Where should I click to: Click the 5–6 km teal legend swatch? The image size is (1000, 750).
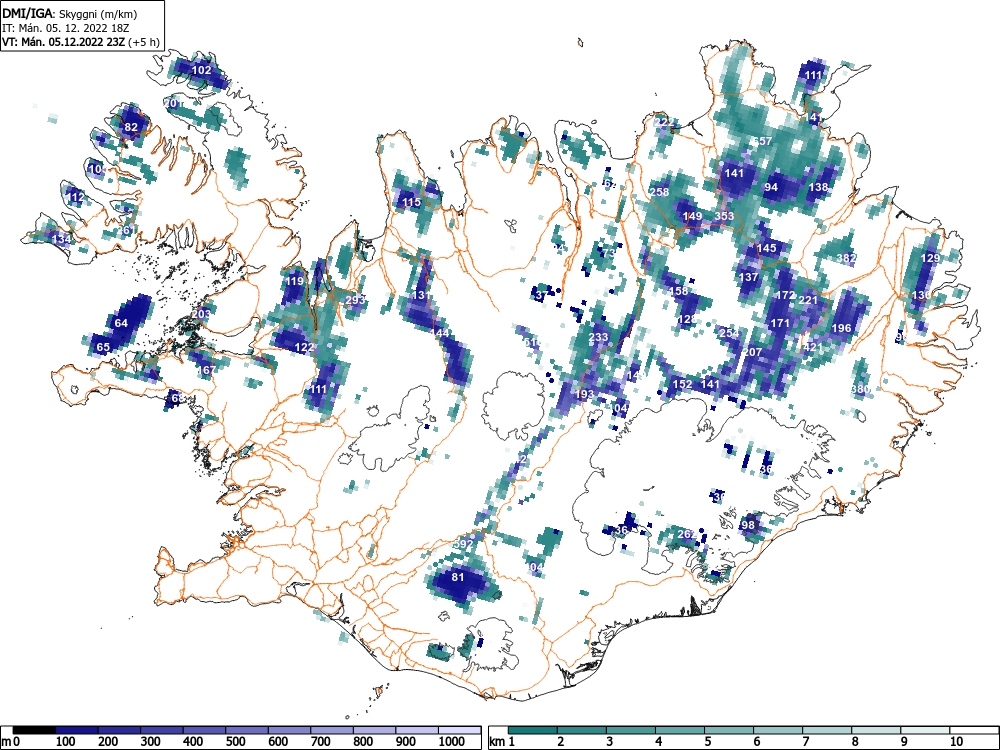coord(729,730)
